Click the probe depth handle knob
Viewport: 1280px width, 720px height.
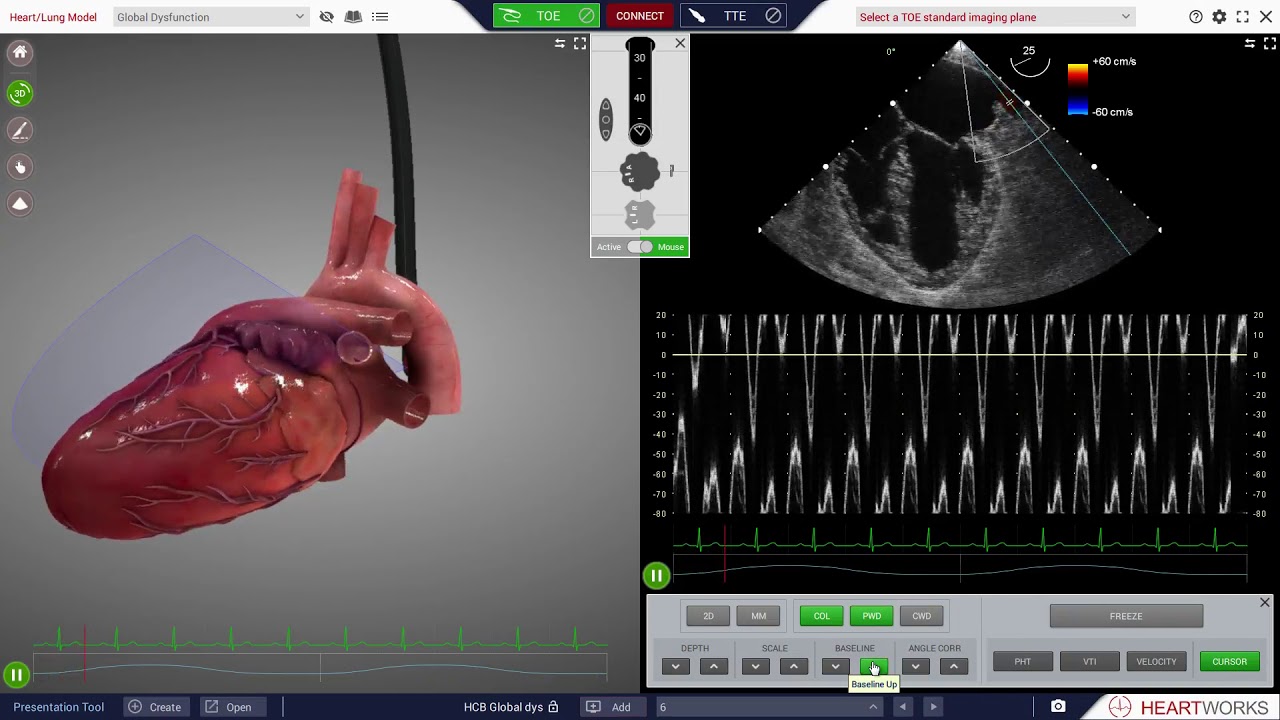coord(640,132)
